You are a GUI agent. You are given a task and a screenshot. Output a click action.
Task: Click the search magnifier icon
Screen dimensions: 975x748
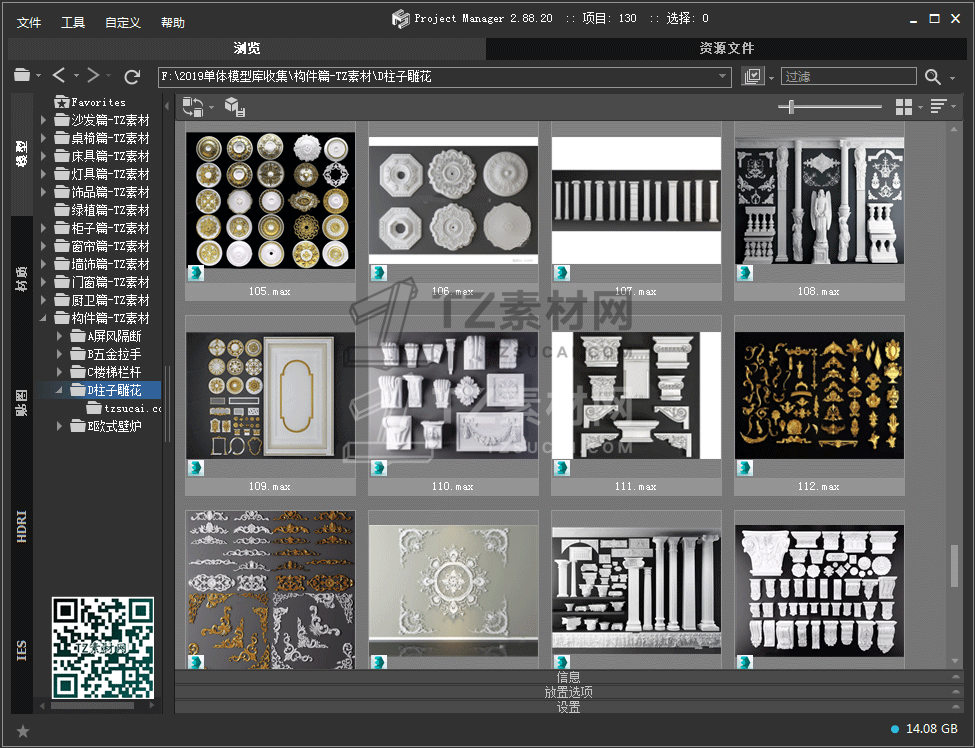(932, 77)
